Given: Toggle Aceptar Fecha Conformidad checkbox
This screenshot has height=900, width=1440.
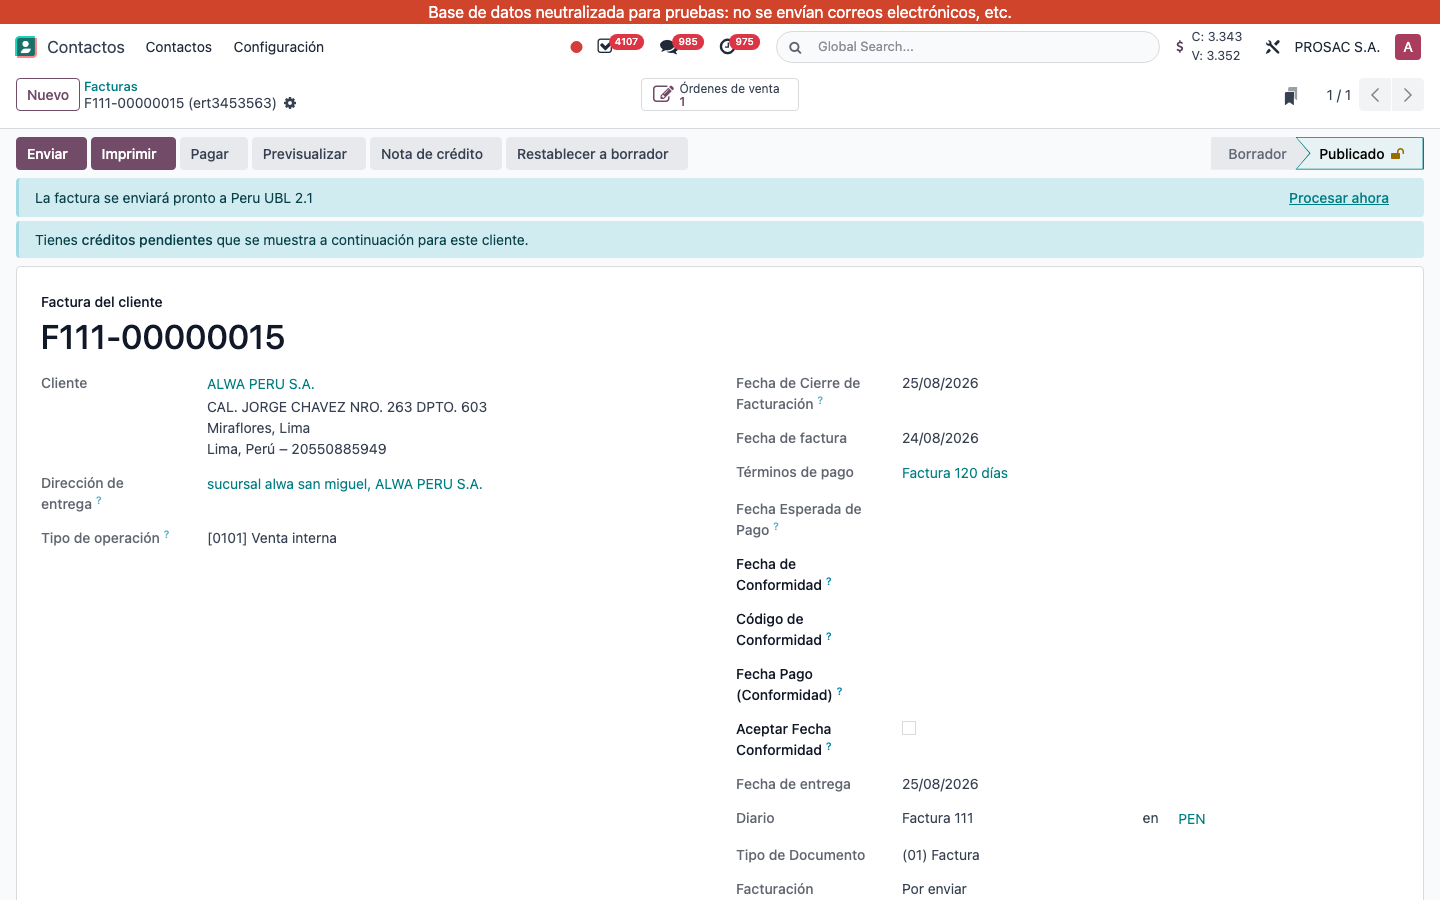Looking at the screenshot, I should [909, 728].
